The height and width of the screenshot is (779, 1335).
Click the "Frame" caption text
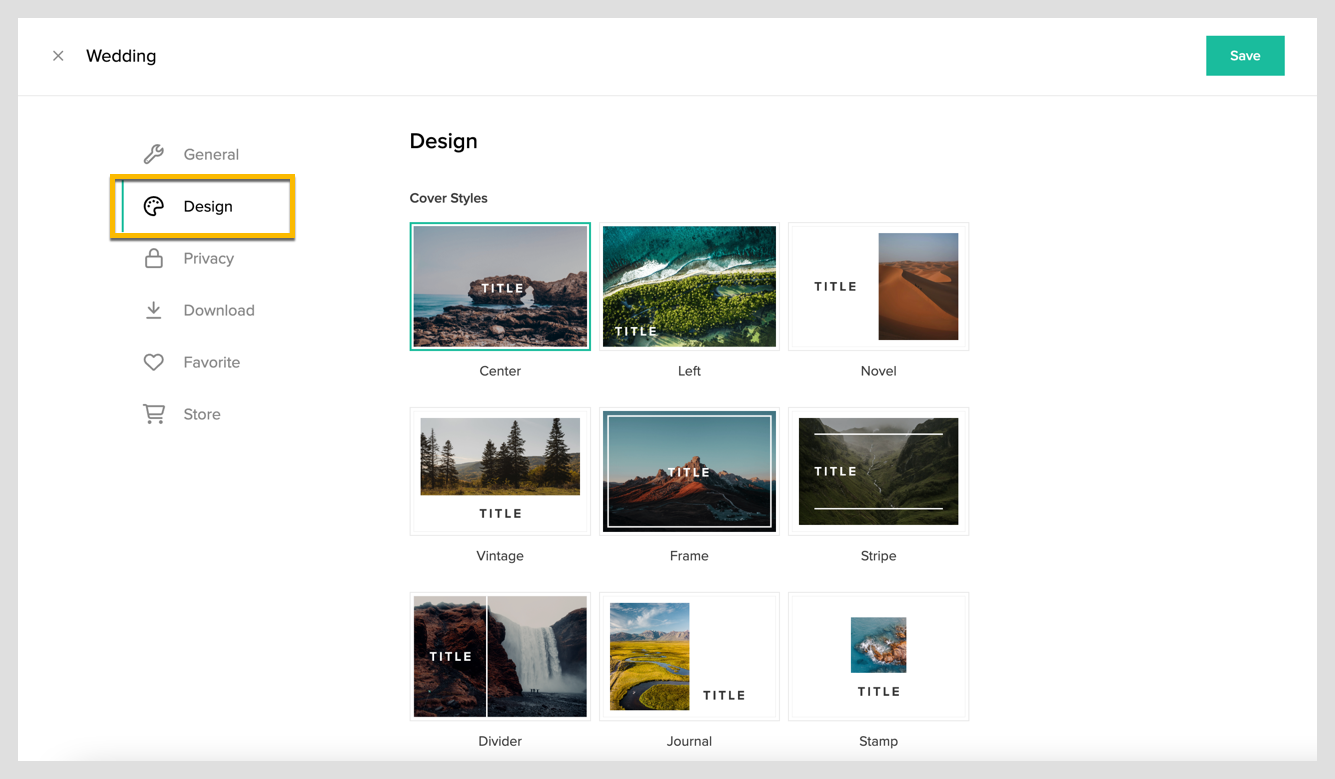[689, 556]
